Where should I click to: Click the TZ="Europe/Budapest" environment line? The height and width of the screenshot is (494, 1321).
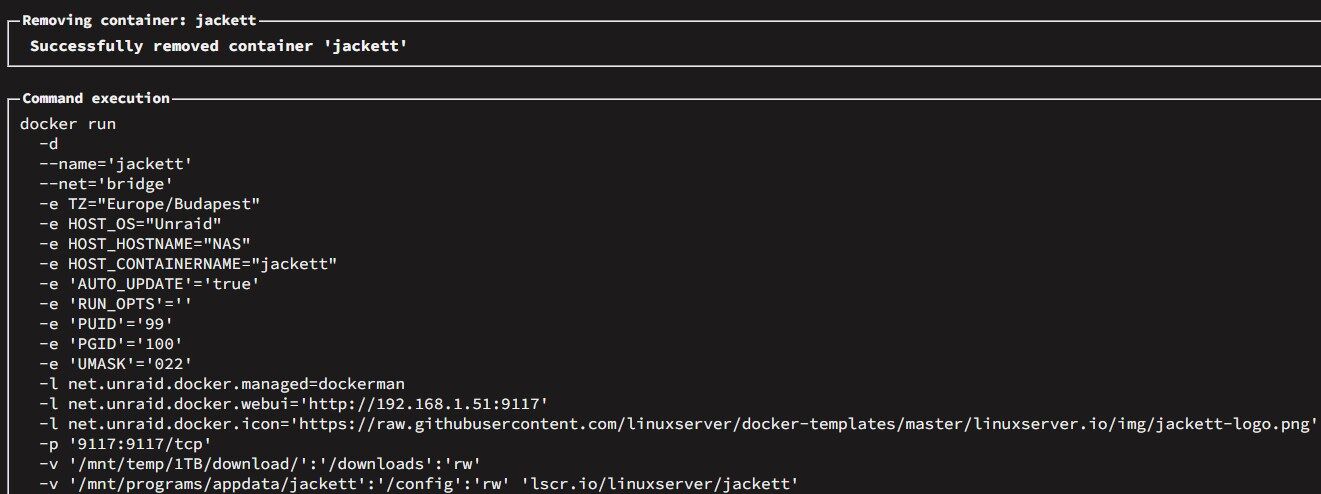pyautogui.click(x=149, y=203)
